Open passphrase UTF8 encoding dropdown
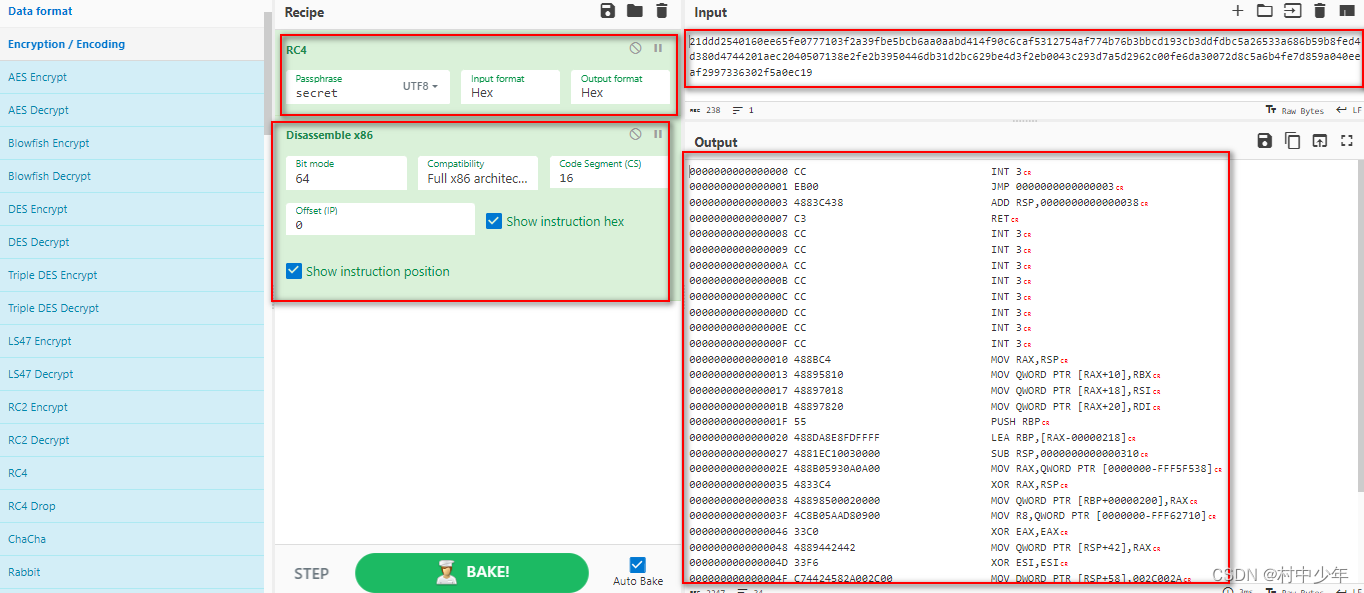This screenshot has width=1364, height=593. click(x=420, y=86)
